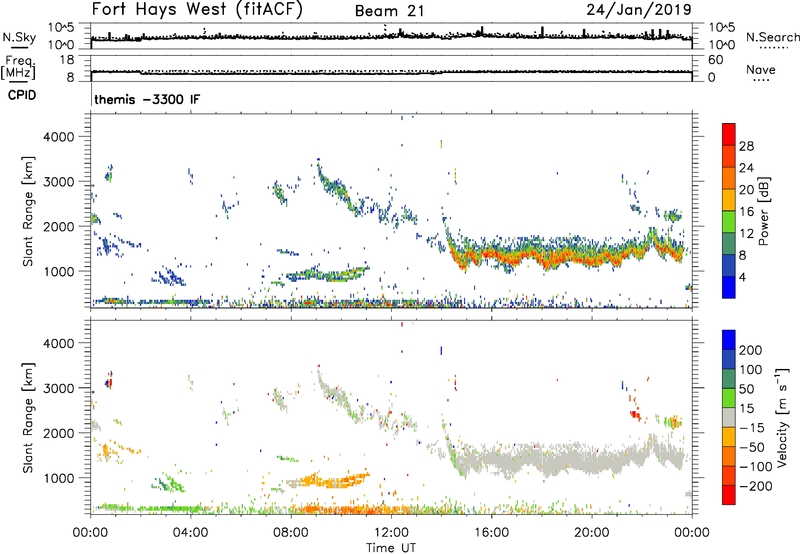Select the 'Freq. [MHz]' axis label
The width and height of the screenshot is (800, 554).
[18, 67]
